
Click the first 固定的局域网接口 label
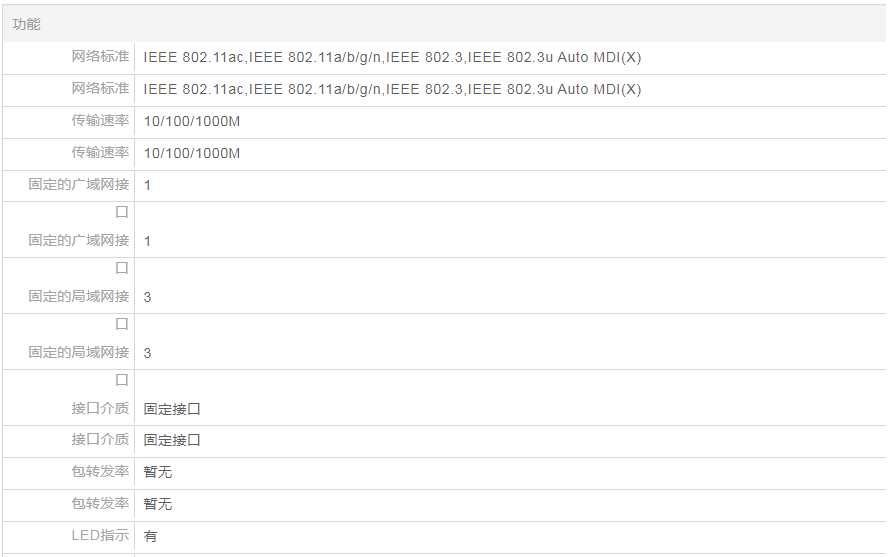point(79,297)
